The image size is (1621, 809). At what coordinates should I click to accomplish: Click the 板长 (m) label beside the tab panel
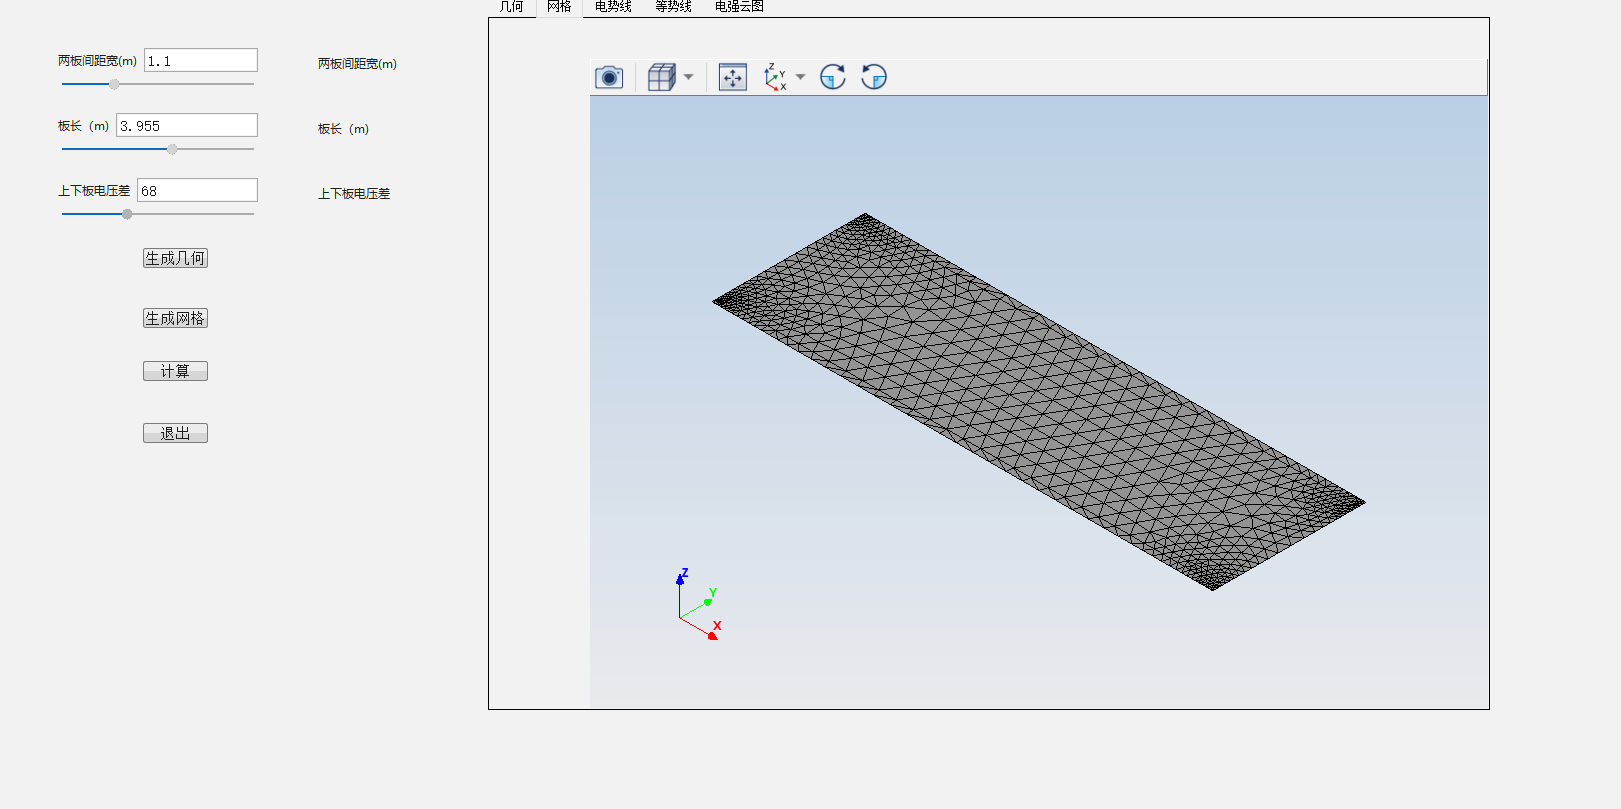coord(343,129)
